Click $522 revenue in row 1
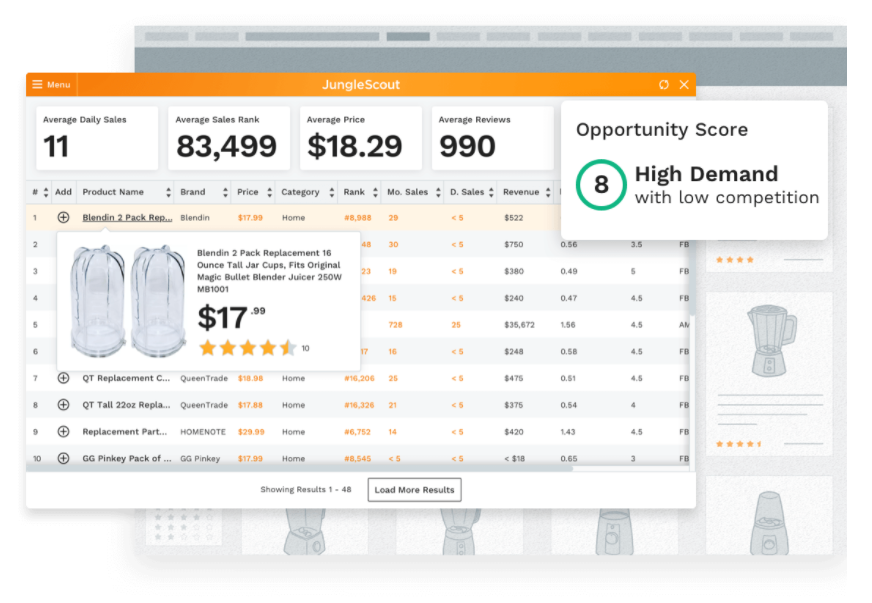Screen dimensions: 872x603 [x=514, y=218]
